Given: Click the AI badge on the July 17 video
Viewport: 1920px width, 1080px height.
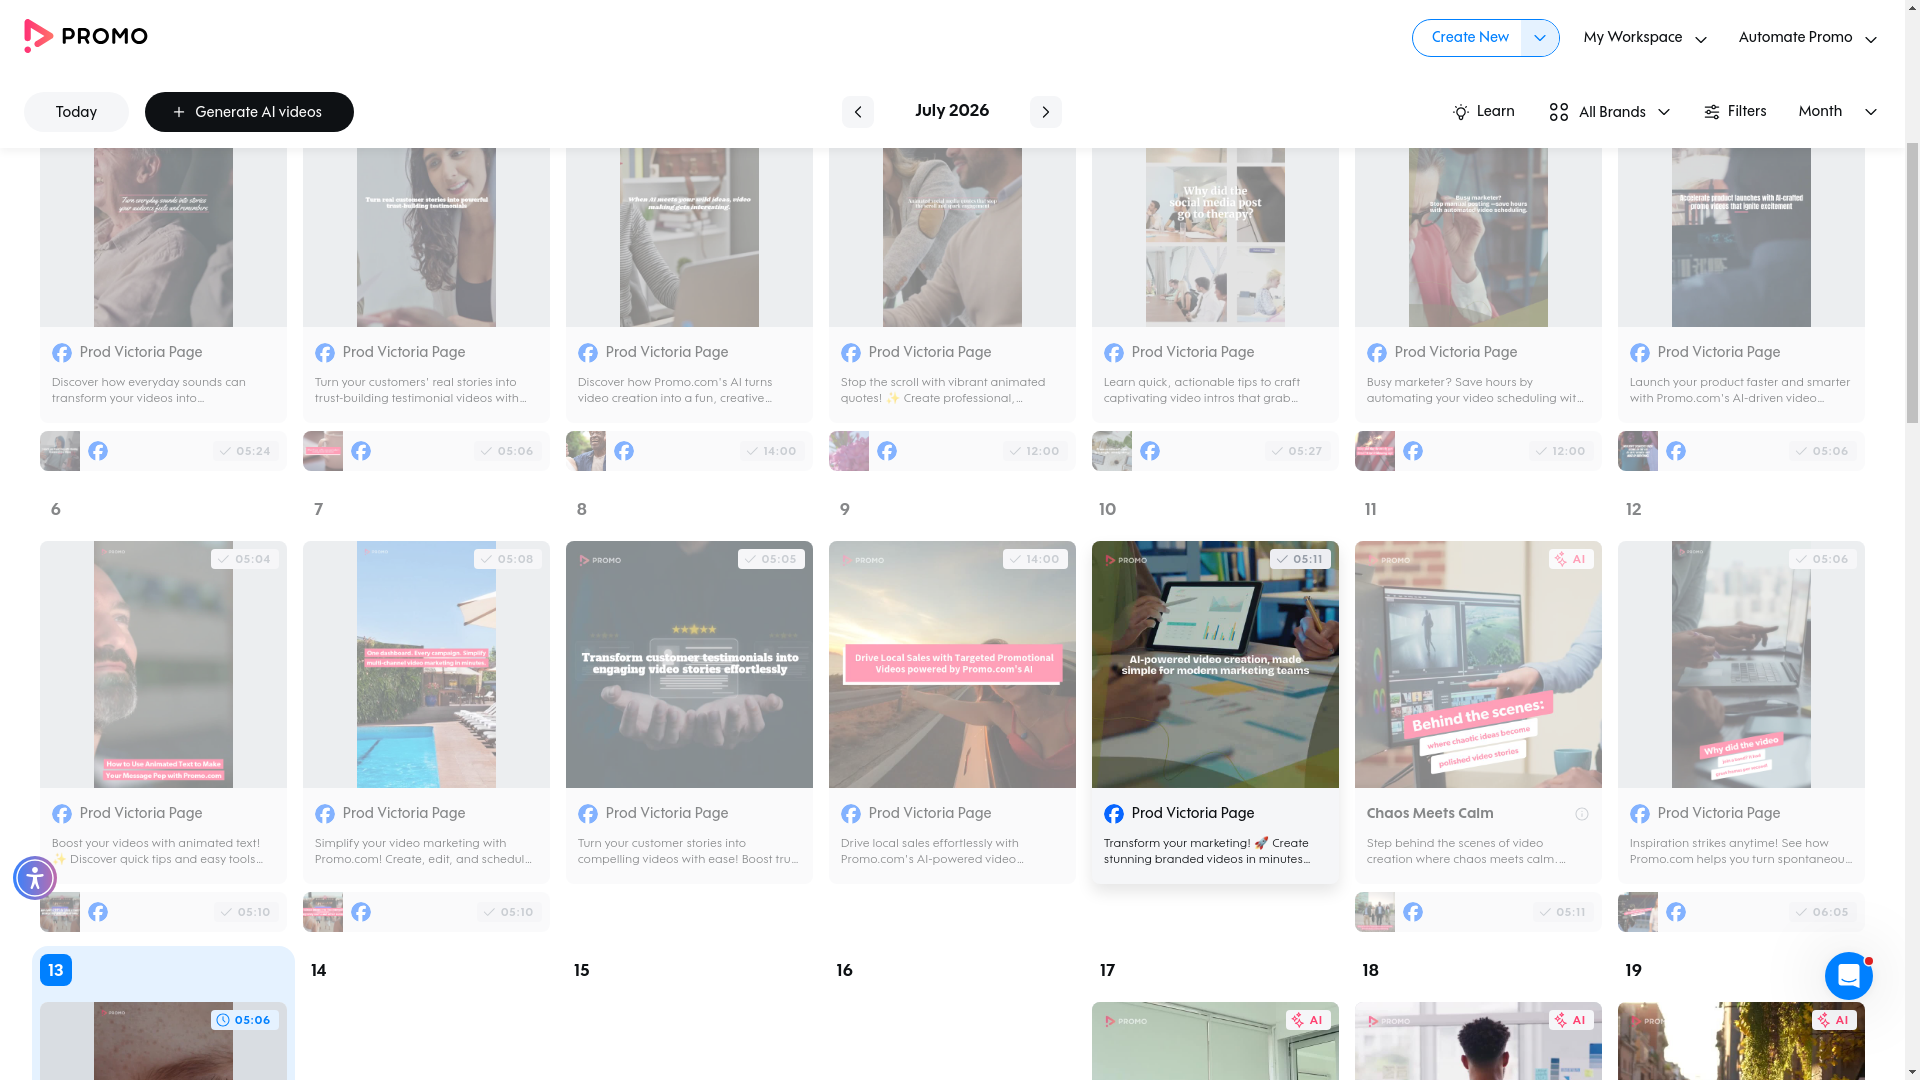Looking at the screenshot, I should click(1308, 1020).
